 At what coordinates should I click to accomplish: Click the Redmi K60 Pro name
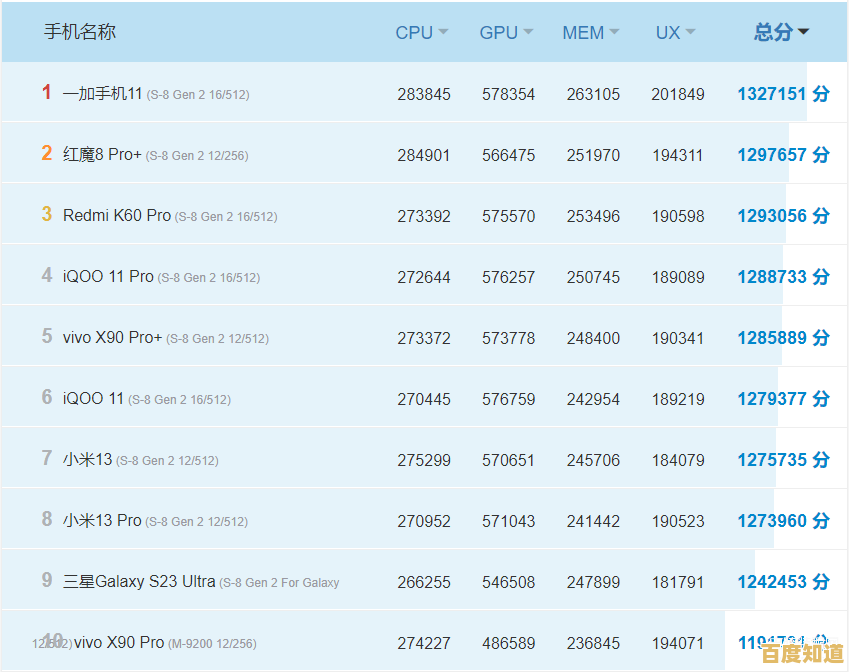116,215
